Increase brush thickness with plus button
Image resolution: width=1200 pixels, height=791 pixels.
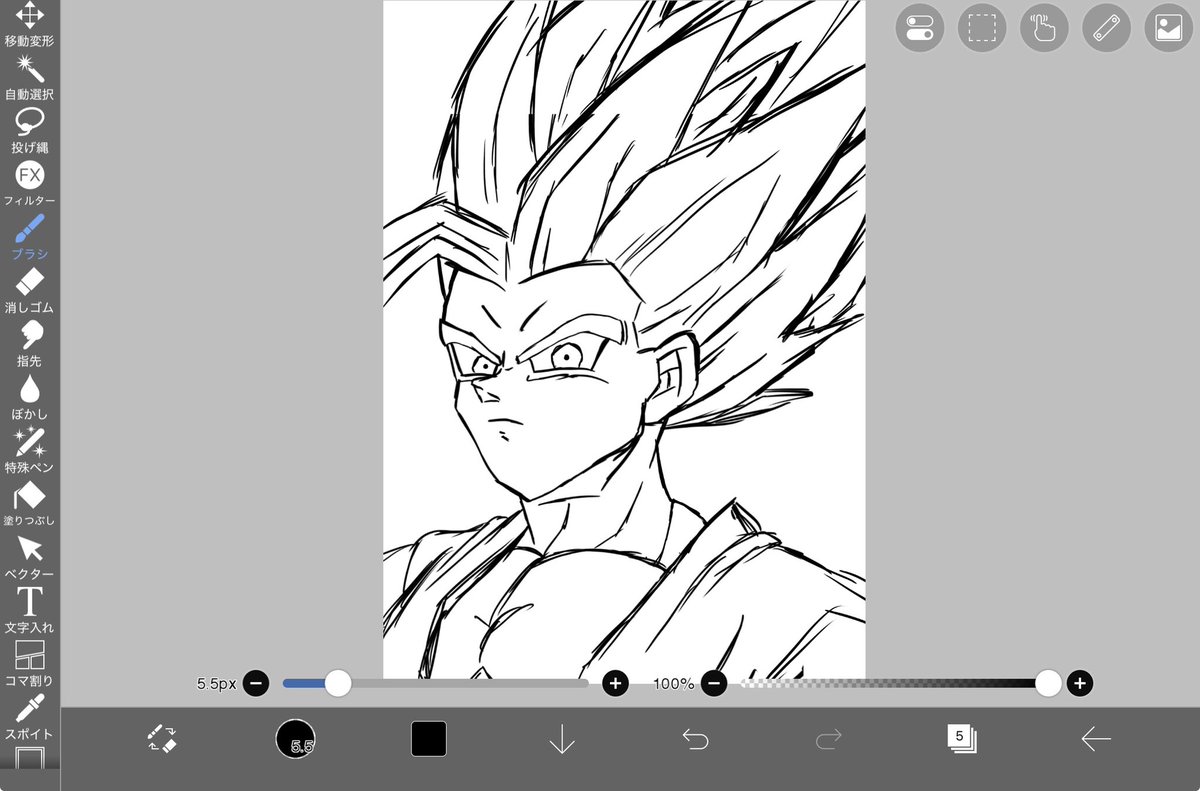click(615, 684)
